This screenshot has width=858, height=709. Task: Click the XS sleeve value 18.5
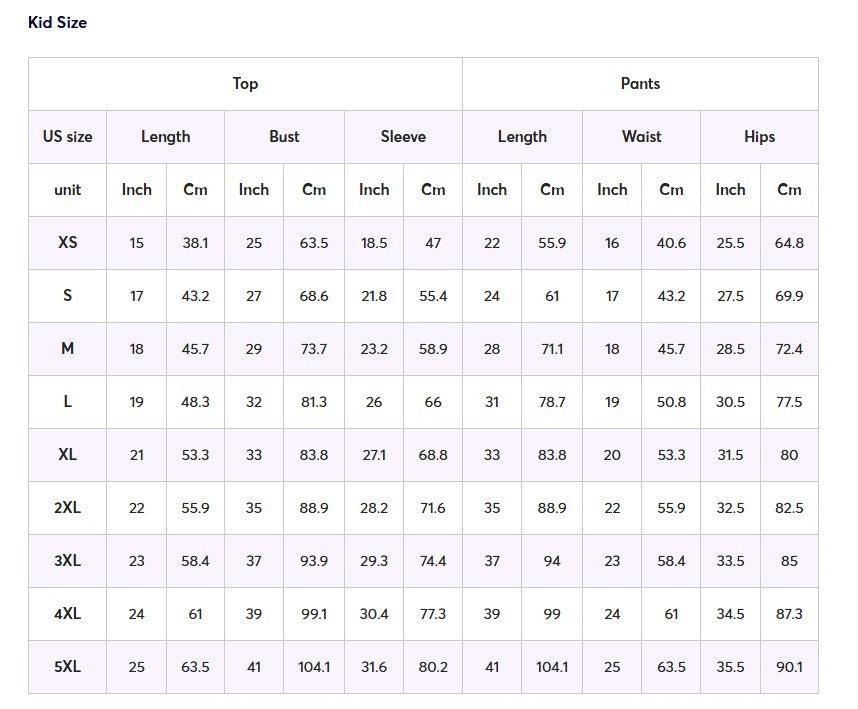click(x=374, y=243)
